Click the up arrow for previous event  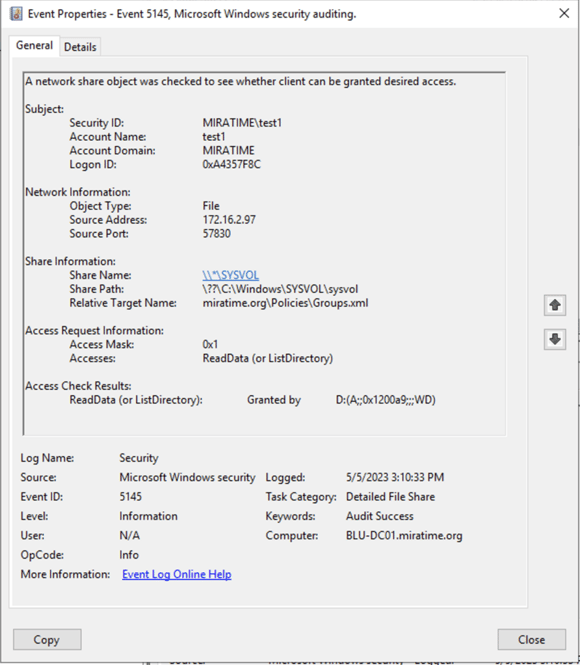[555, 305]
